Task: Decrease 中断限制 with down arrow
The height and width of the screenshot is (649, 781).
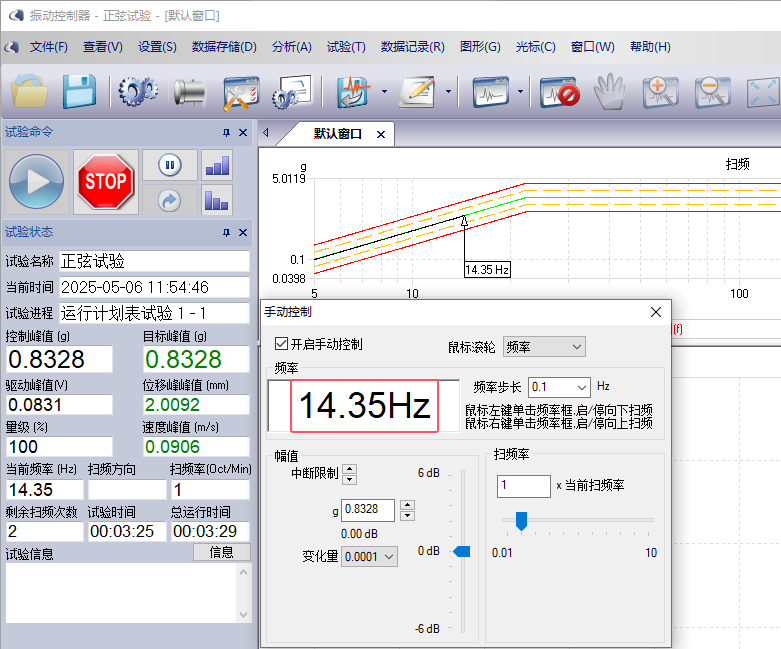Action: (350, 479)
